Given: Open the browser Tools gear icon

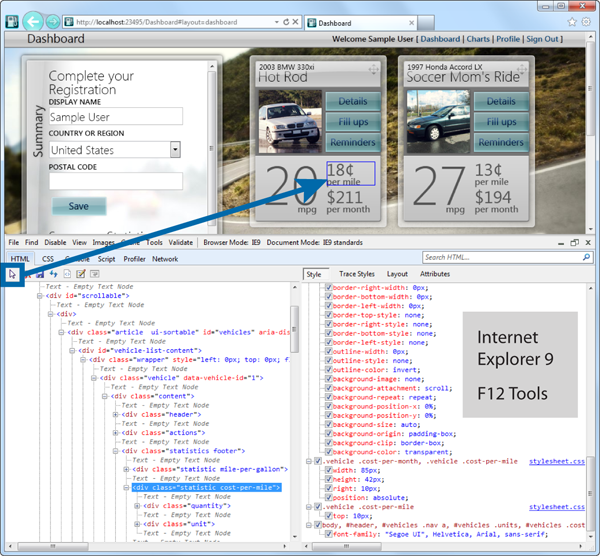Looking at the screenshot, I should 586,22.
